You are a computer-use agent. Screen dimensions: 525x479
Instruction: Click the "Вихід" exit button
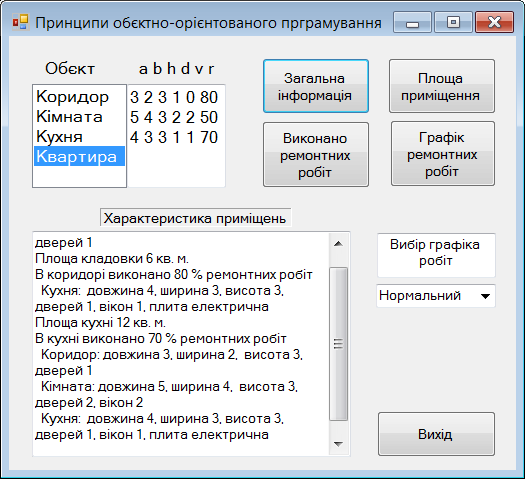tap(436, 434)
